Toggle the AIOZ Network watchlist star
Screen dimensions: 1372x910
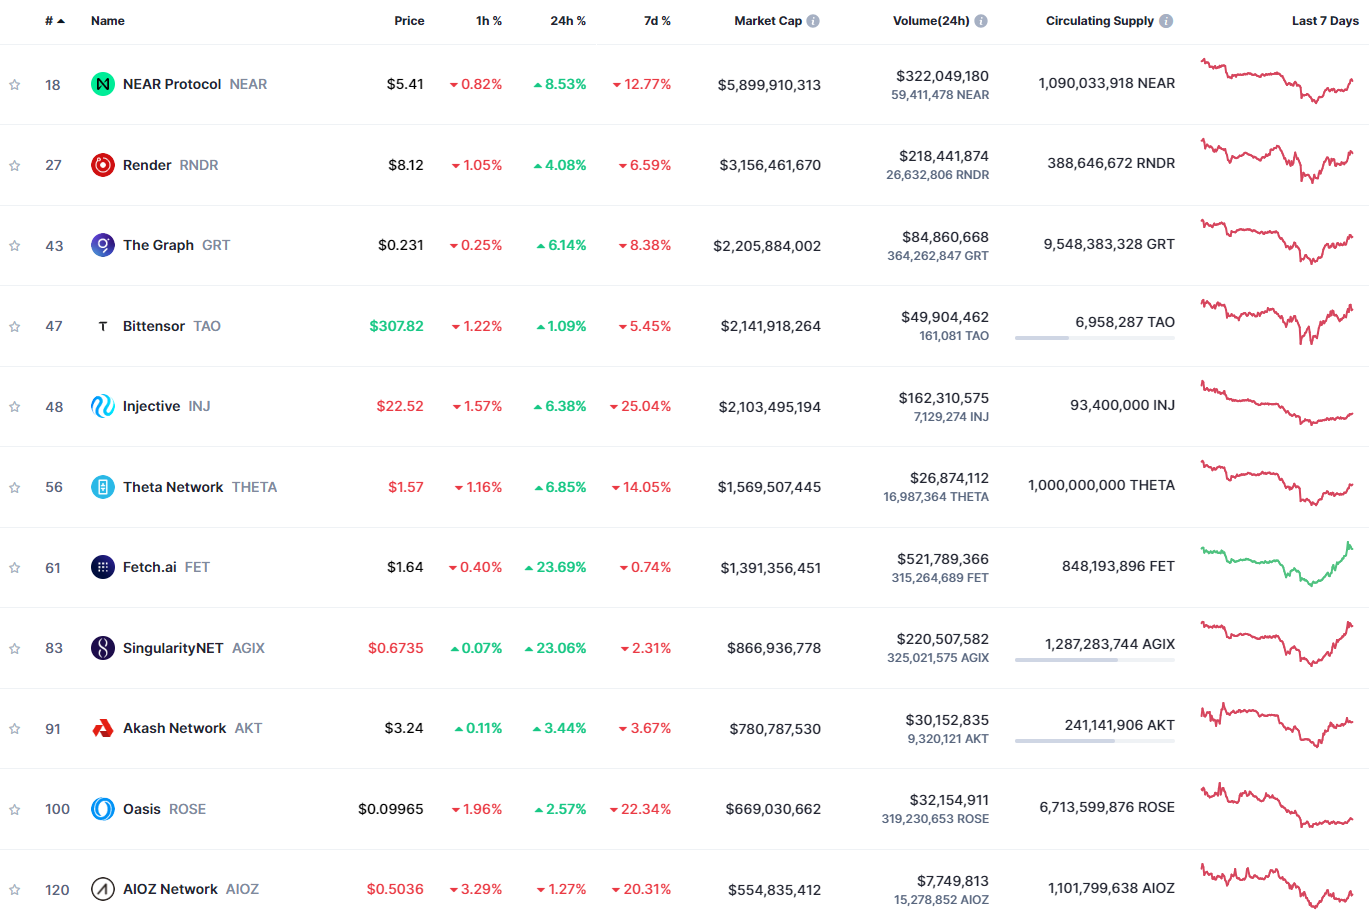15,890
